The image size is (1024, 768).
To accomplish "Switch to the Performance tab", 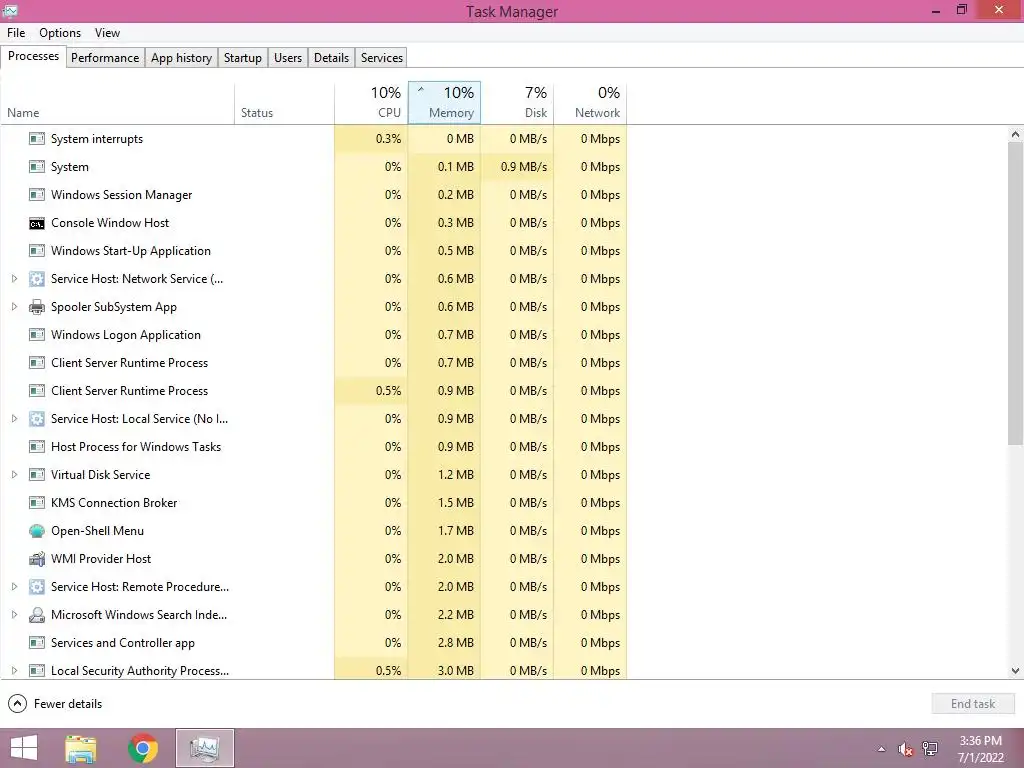I will click(x=105, y=57).
